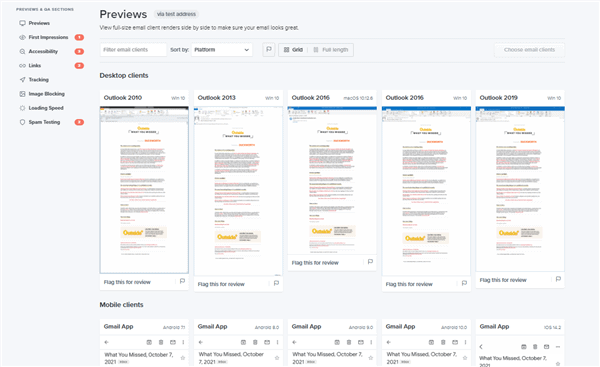The image size is (600, 367).
Task: Click Flag this for review under Outlook 2016 Win 10
Action: (409, 284)
